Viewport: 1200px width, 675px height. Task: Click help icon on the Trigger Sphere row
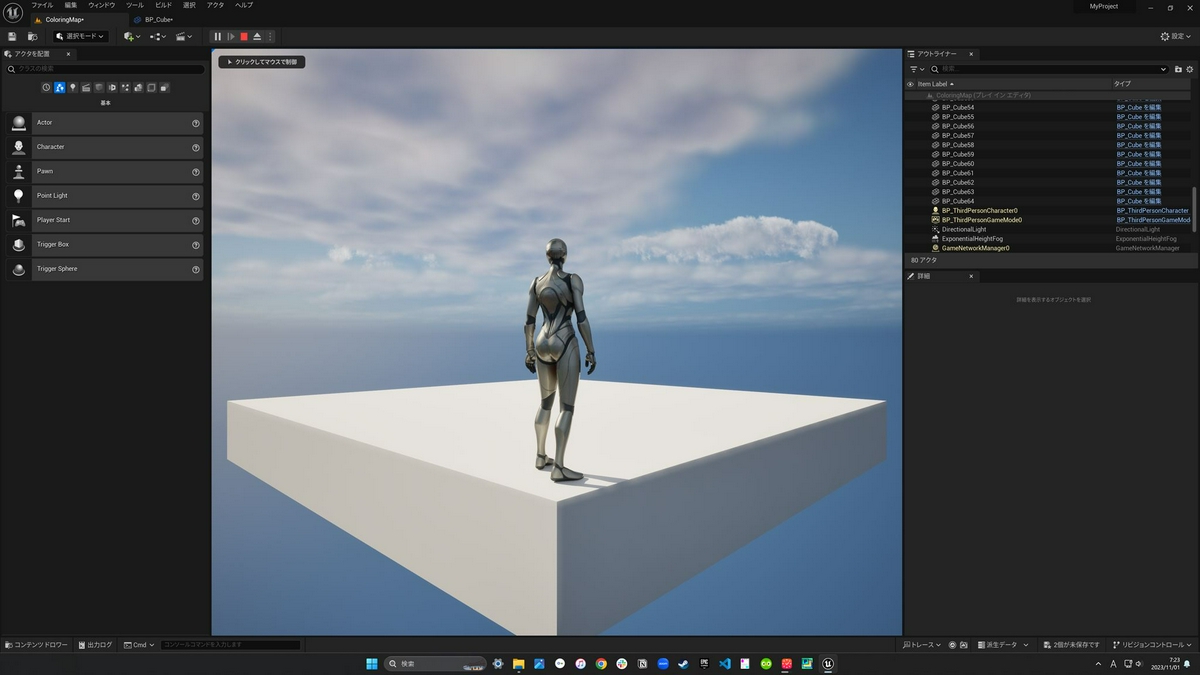coord(196,269)
